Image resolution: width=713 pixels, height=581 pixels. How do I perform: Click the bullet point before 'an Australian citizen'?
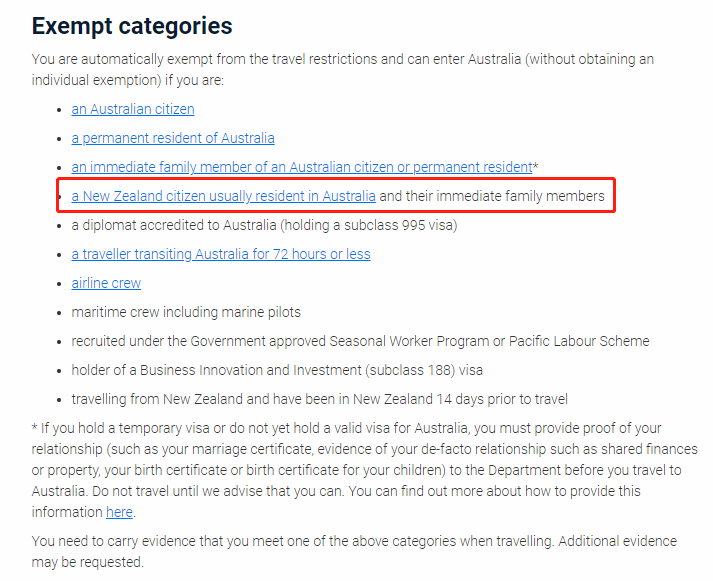coord(60,110)
